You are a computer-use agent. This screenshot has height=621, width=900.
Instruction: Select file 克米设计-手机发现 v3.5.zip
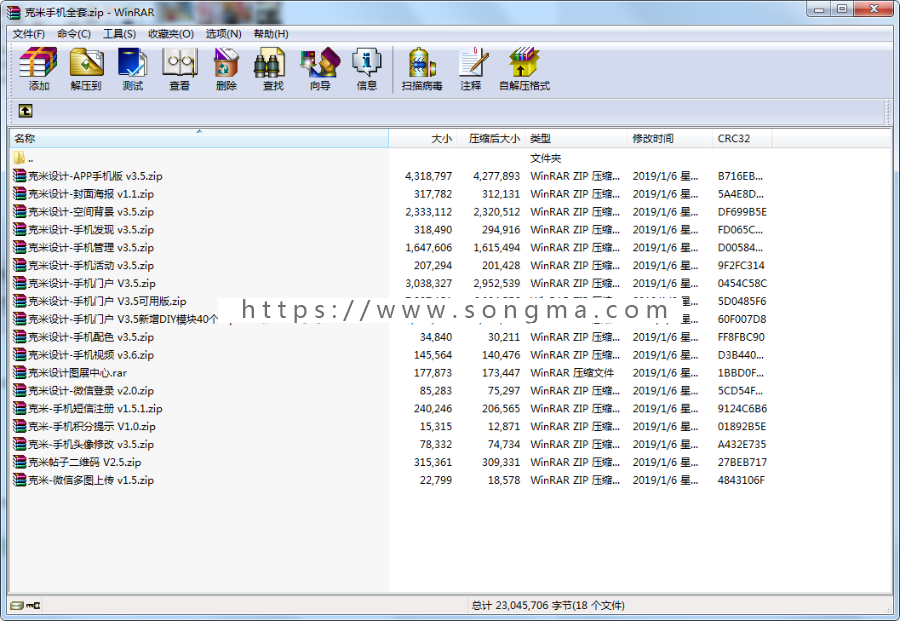pos(91,230)
